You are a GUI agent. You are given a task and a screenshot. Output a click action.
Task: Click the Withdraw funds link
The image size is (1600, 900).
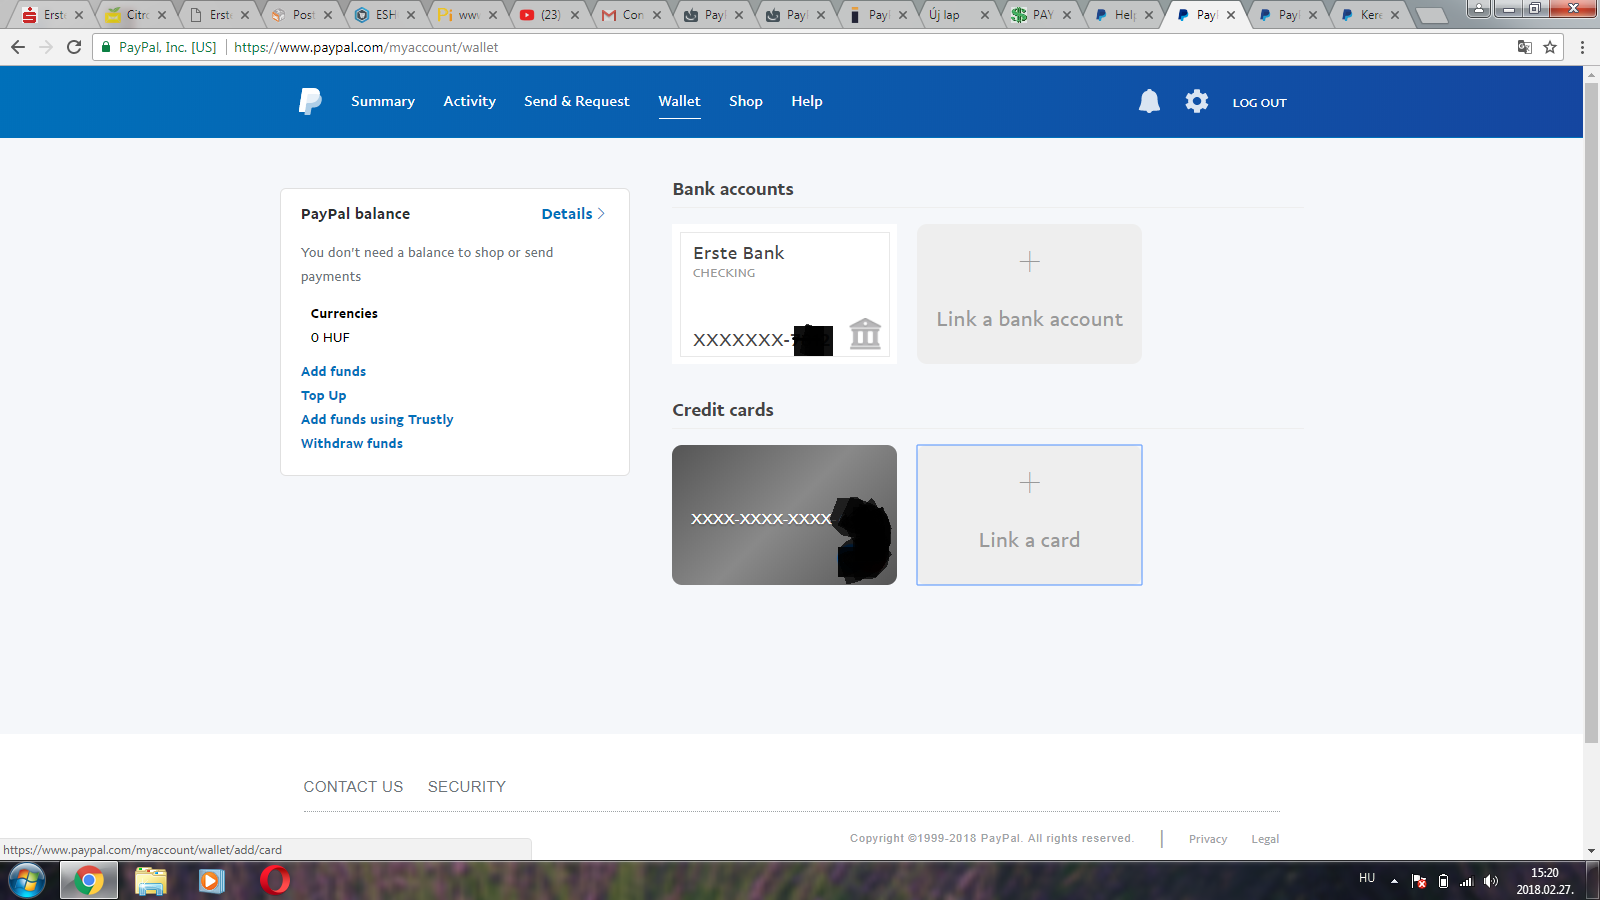tap(352, 443)
